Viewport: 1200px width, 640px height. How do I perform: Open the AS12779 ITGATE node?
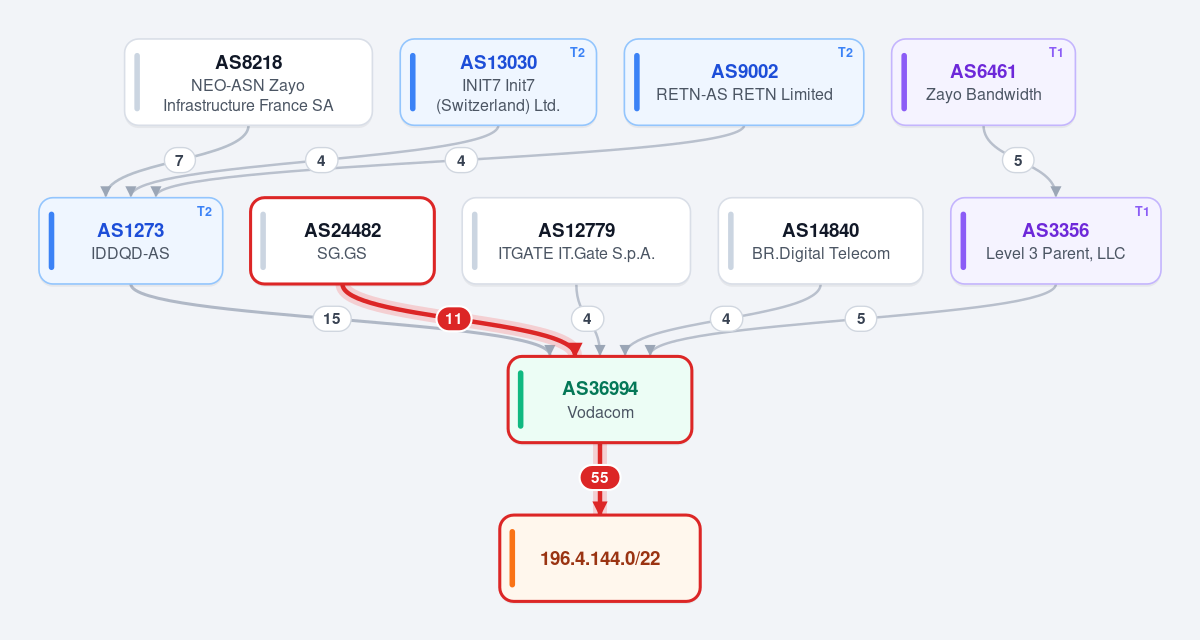pyautogui.click(x=576, y=241)
